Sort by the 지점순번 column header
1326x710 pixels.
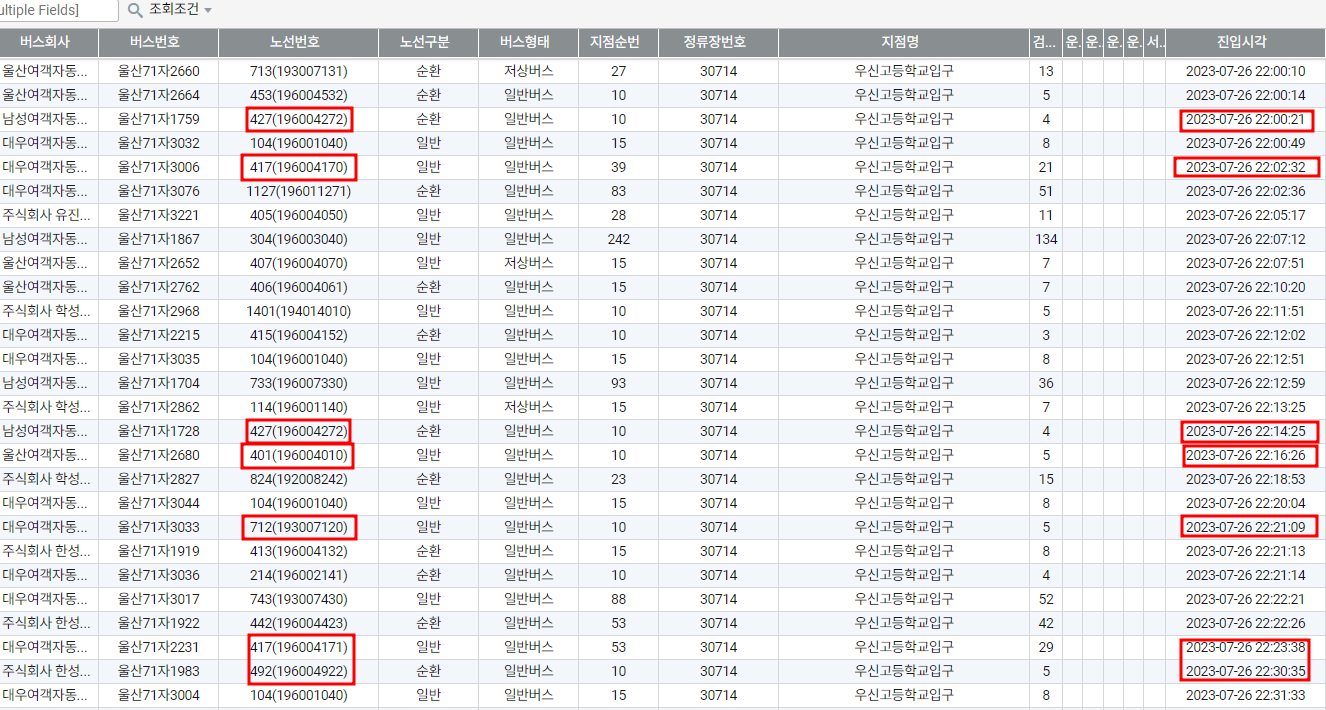[618, 43]
